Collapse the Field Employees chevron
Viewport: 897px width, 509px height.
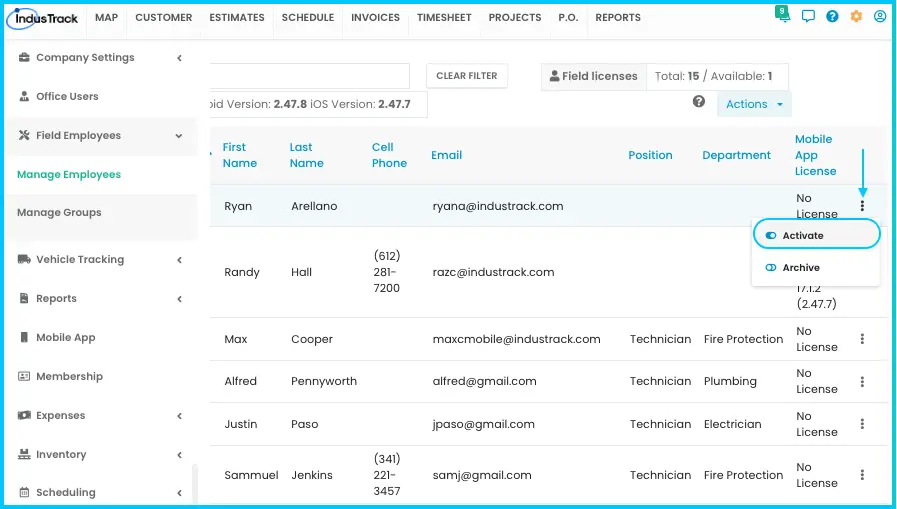179,136
